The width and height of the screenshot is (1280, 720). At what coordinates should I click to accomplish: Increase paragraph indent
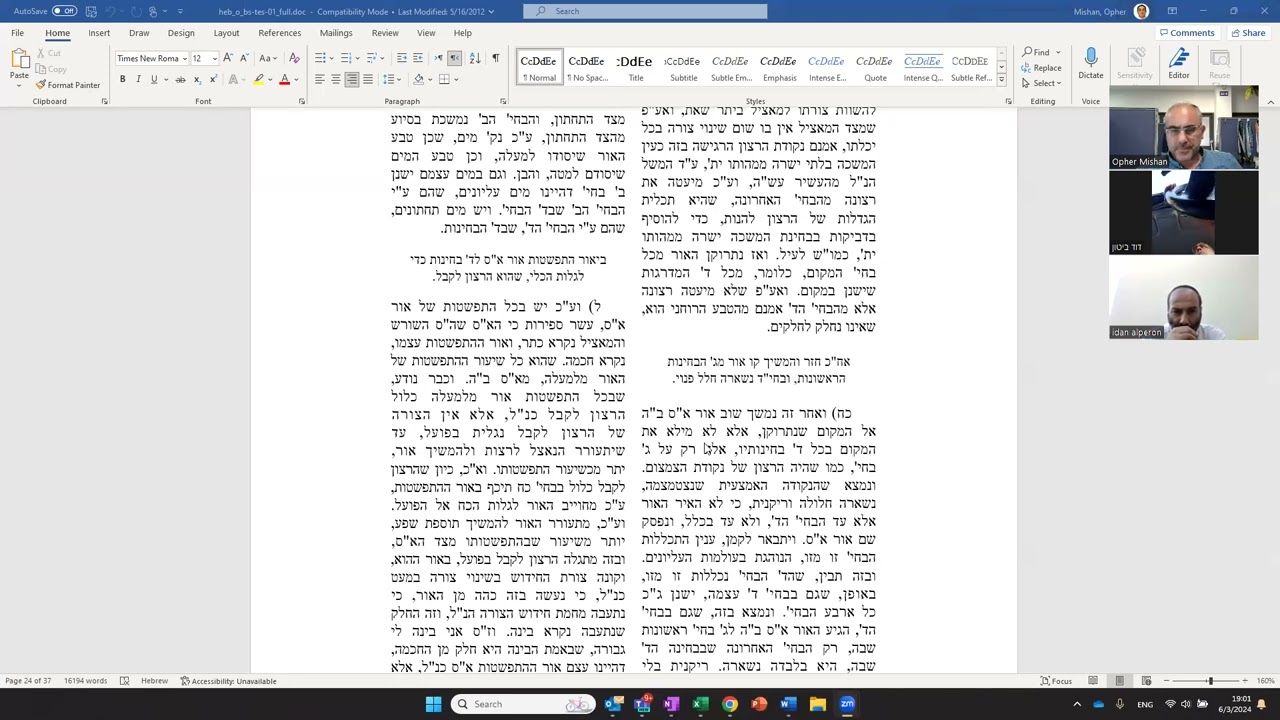click(416, 58)
